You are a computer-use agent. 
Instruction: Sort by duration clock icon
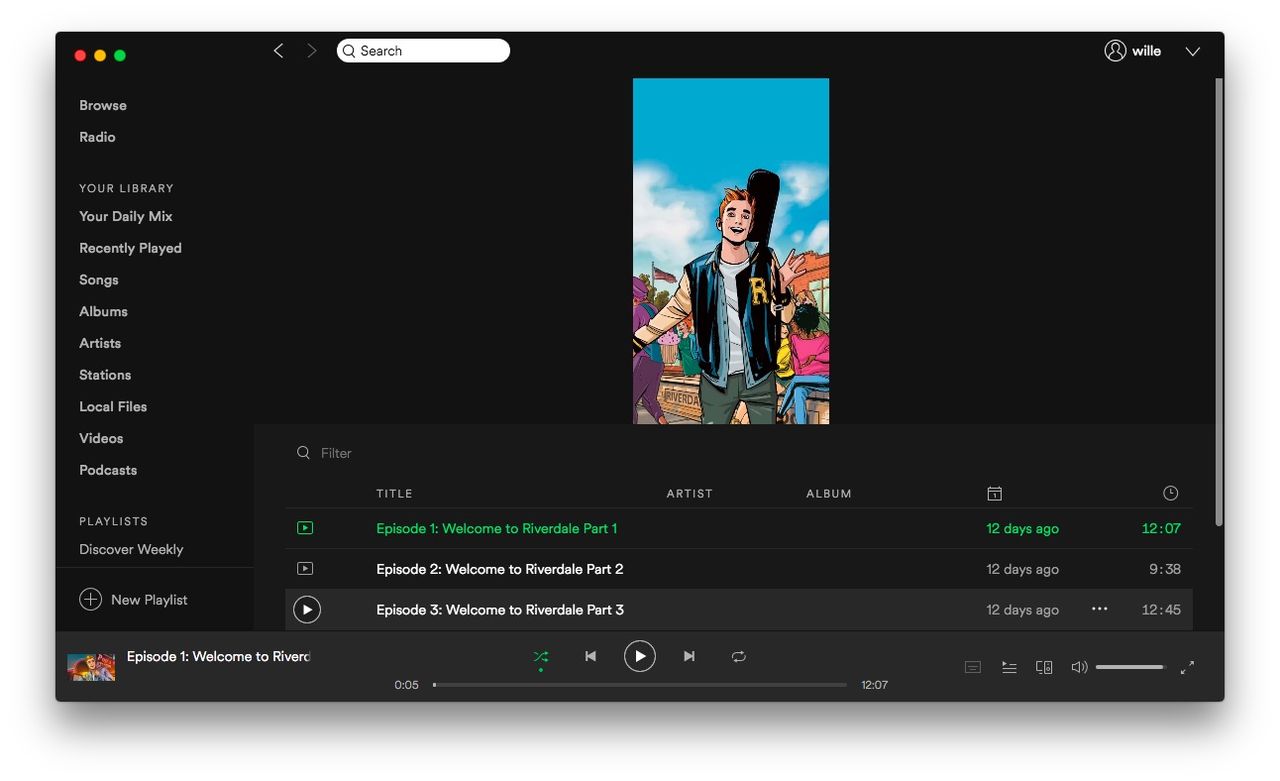(x=1170, y=493)
